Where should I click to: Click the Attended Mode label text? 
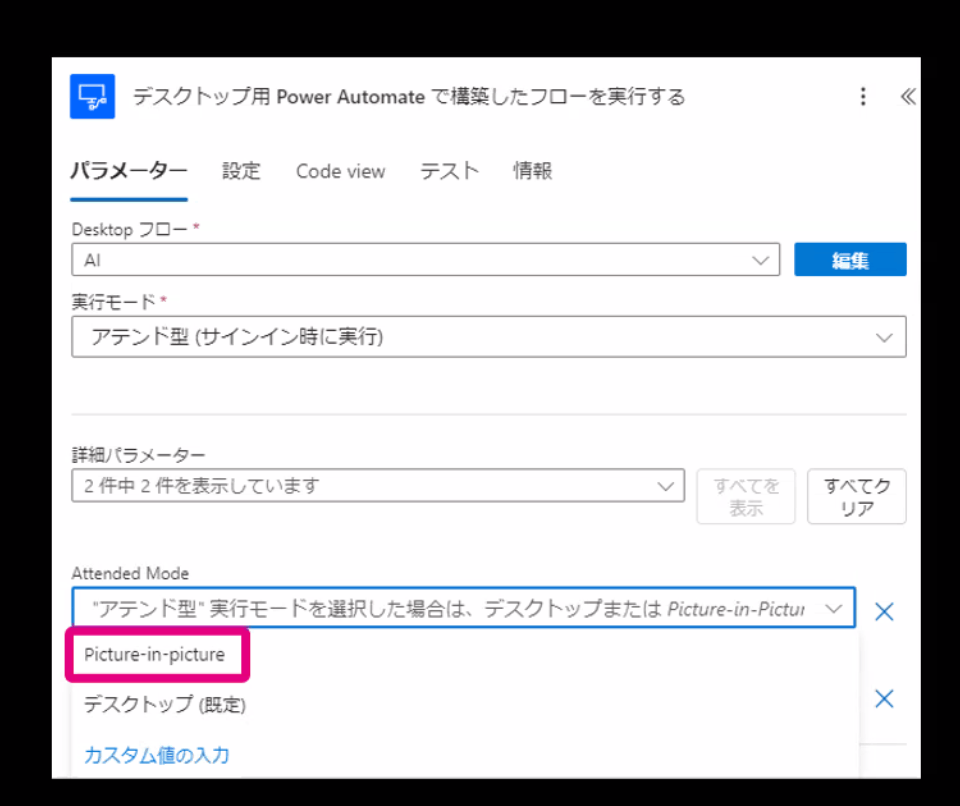(130, 574)
